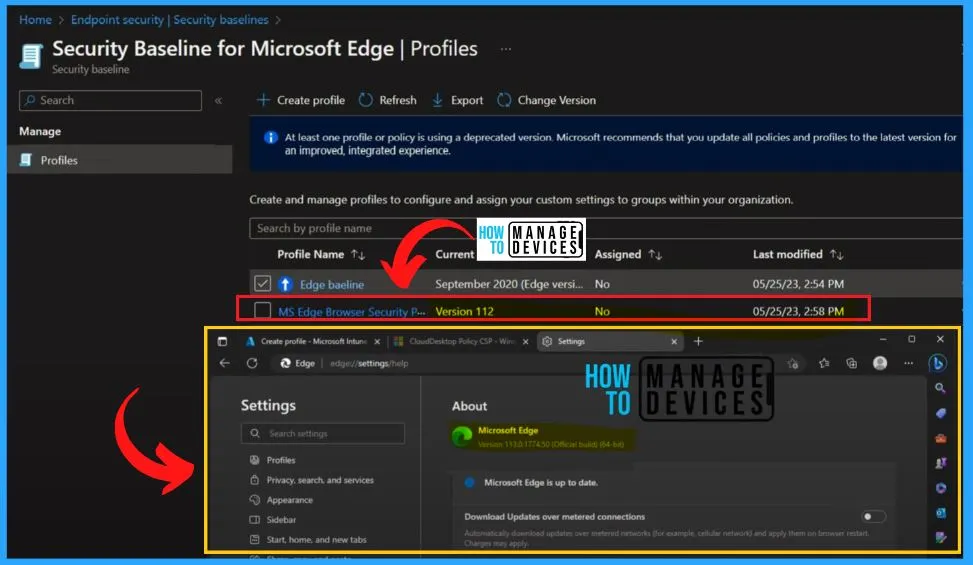Click the Security Baseline page icon
This screenshot has width=973, height=565.
click(x=31, y=56)
